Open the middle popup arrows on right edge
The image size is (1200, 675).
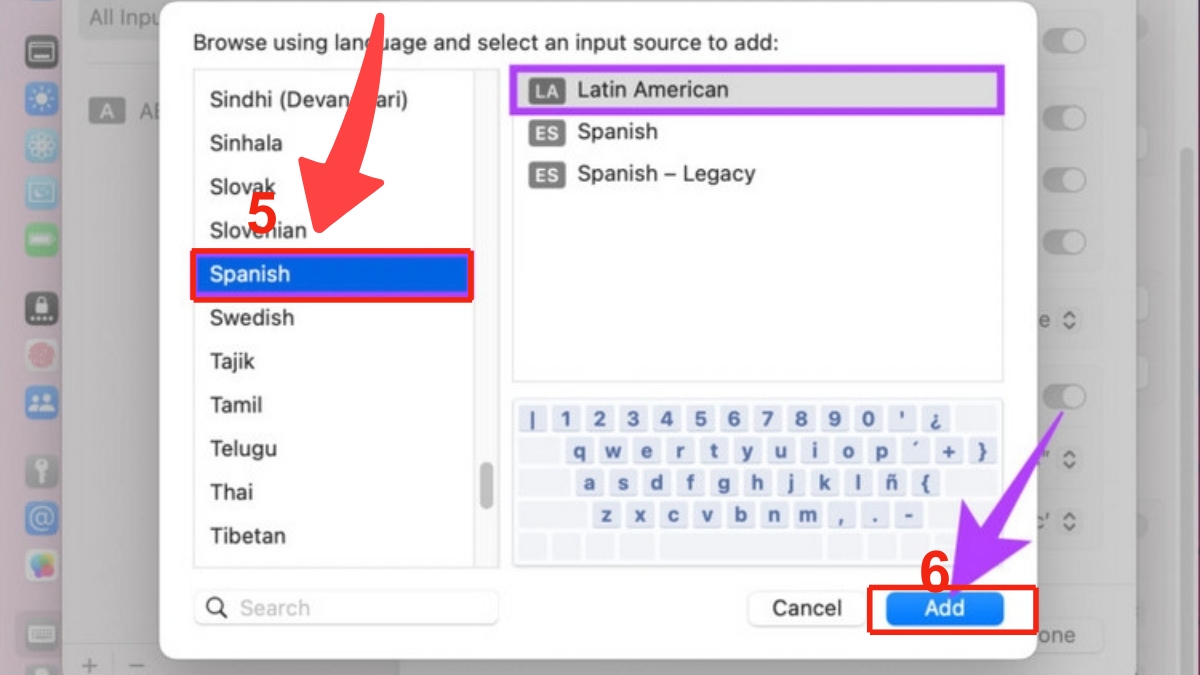(x=1069, y=460)
